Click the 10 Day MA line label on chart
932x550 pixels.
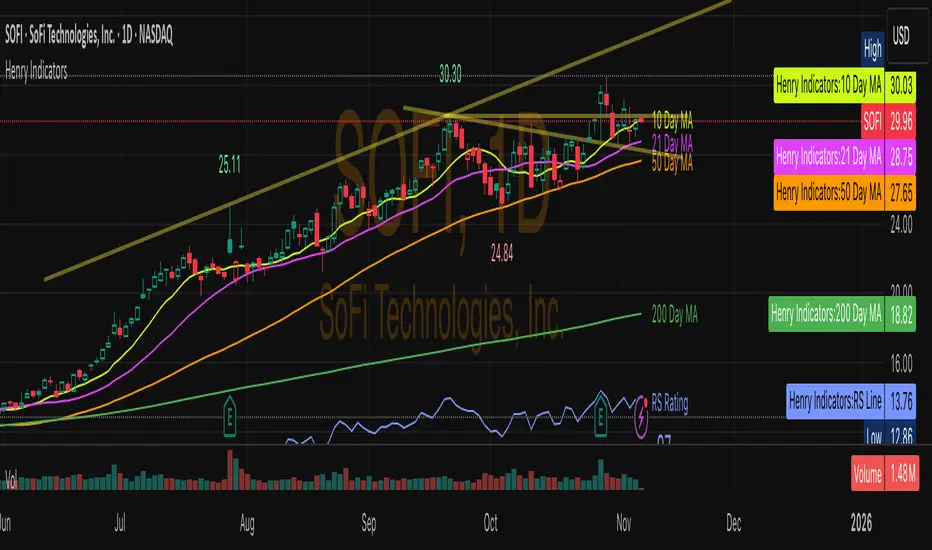click(x=672, y=121)
